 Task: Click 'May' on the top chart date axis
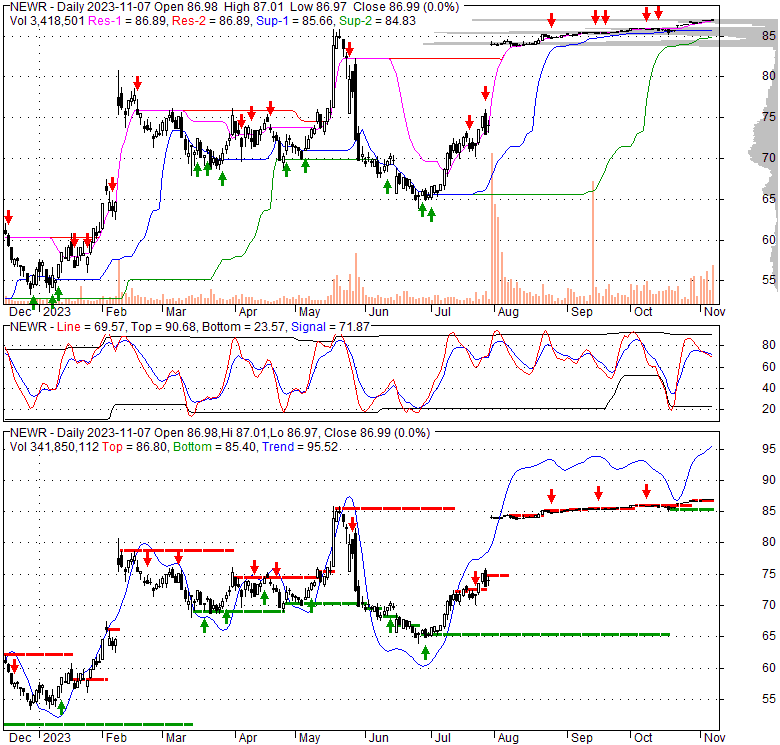(309, 312)
